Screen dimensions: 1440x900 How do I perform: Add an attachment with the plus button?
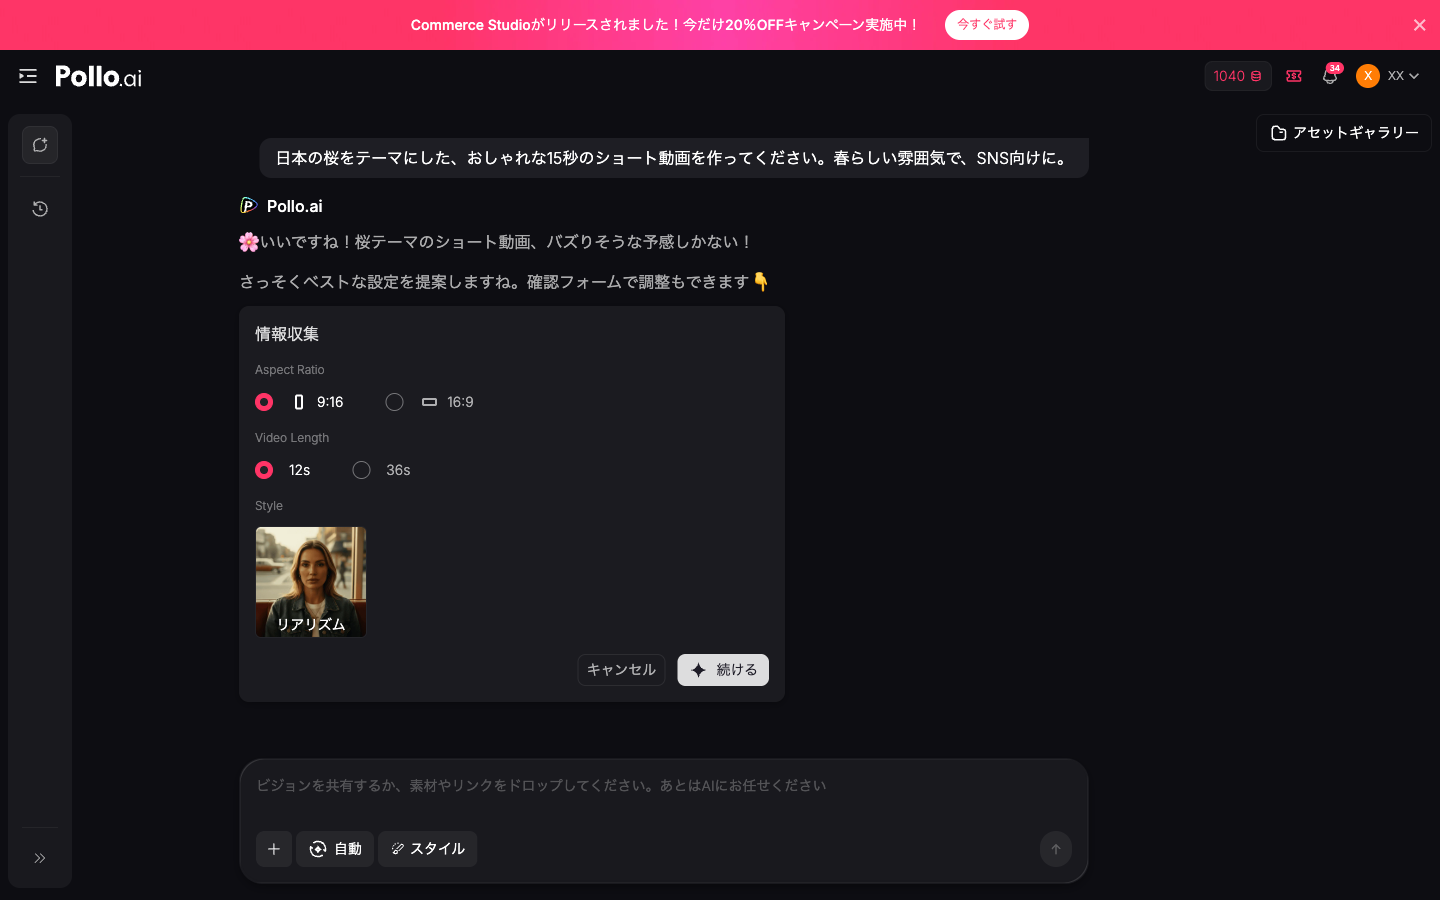[274, 849]
